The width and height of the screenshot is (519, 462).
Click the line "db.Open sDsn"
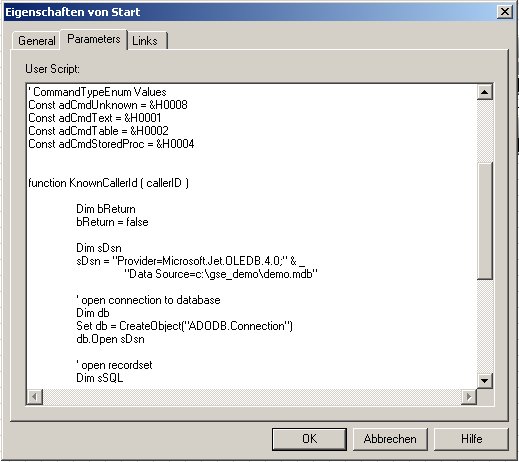110,339
